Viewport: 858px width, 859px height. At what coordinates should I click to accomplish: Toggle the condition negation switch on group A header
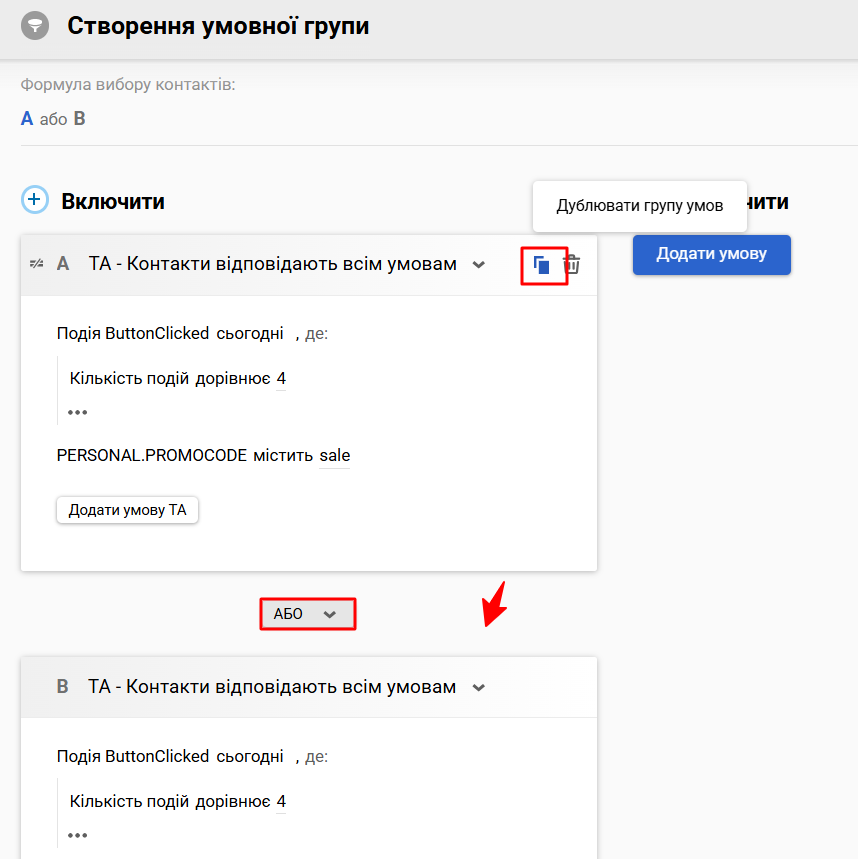point(36,264)
